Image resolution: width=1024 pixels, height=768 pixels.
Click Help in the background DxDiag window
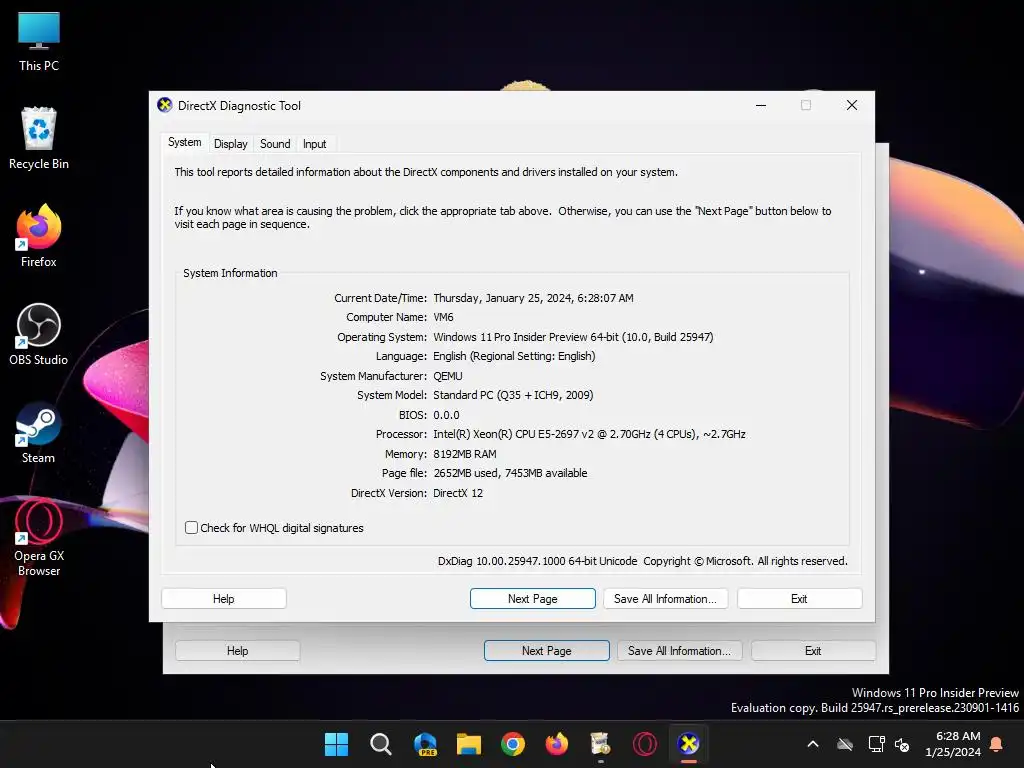[x=238, y=651]
